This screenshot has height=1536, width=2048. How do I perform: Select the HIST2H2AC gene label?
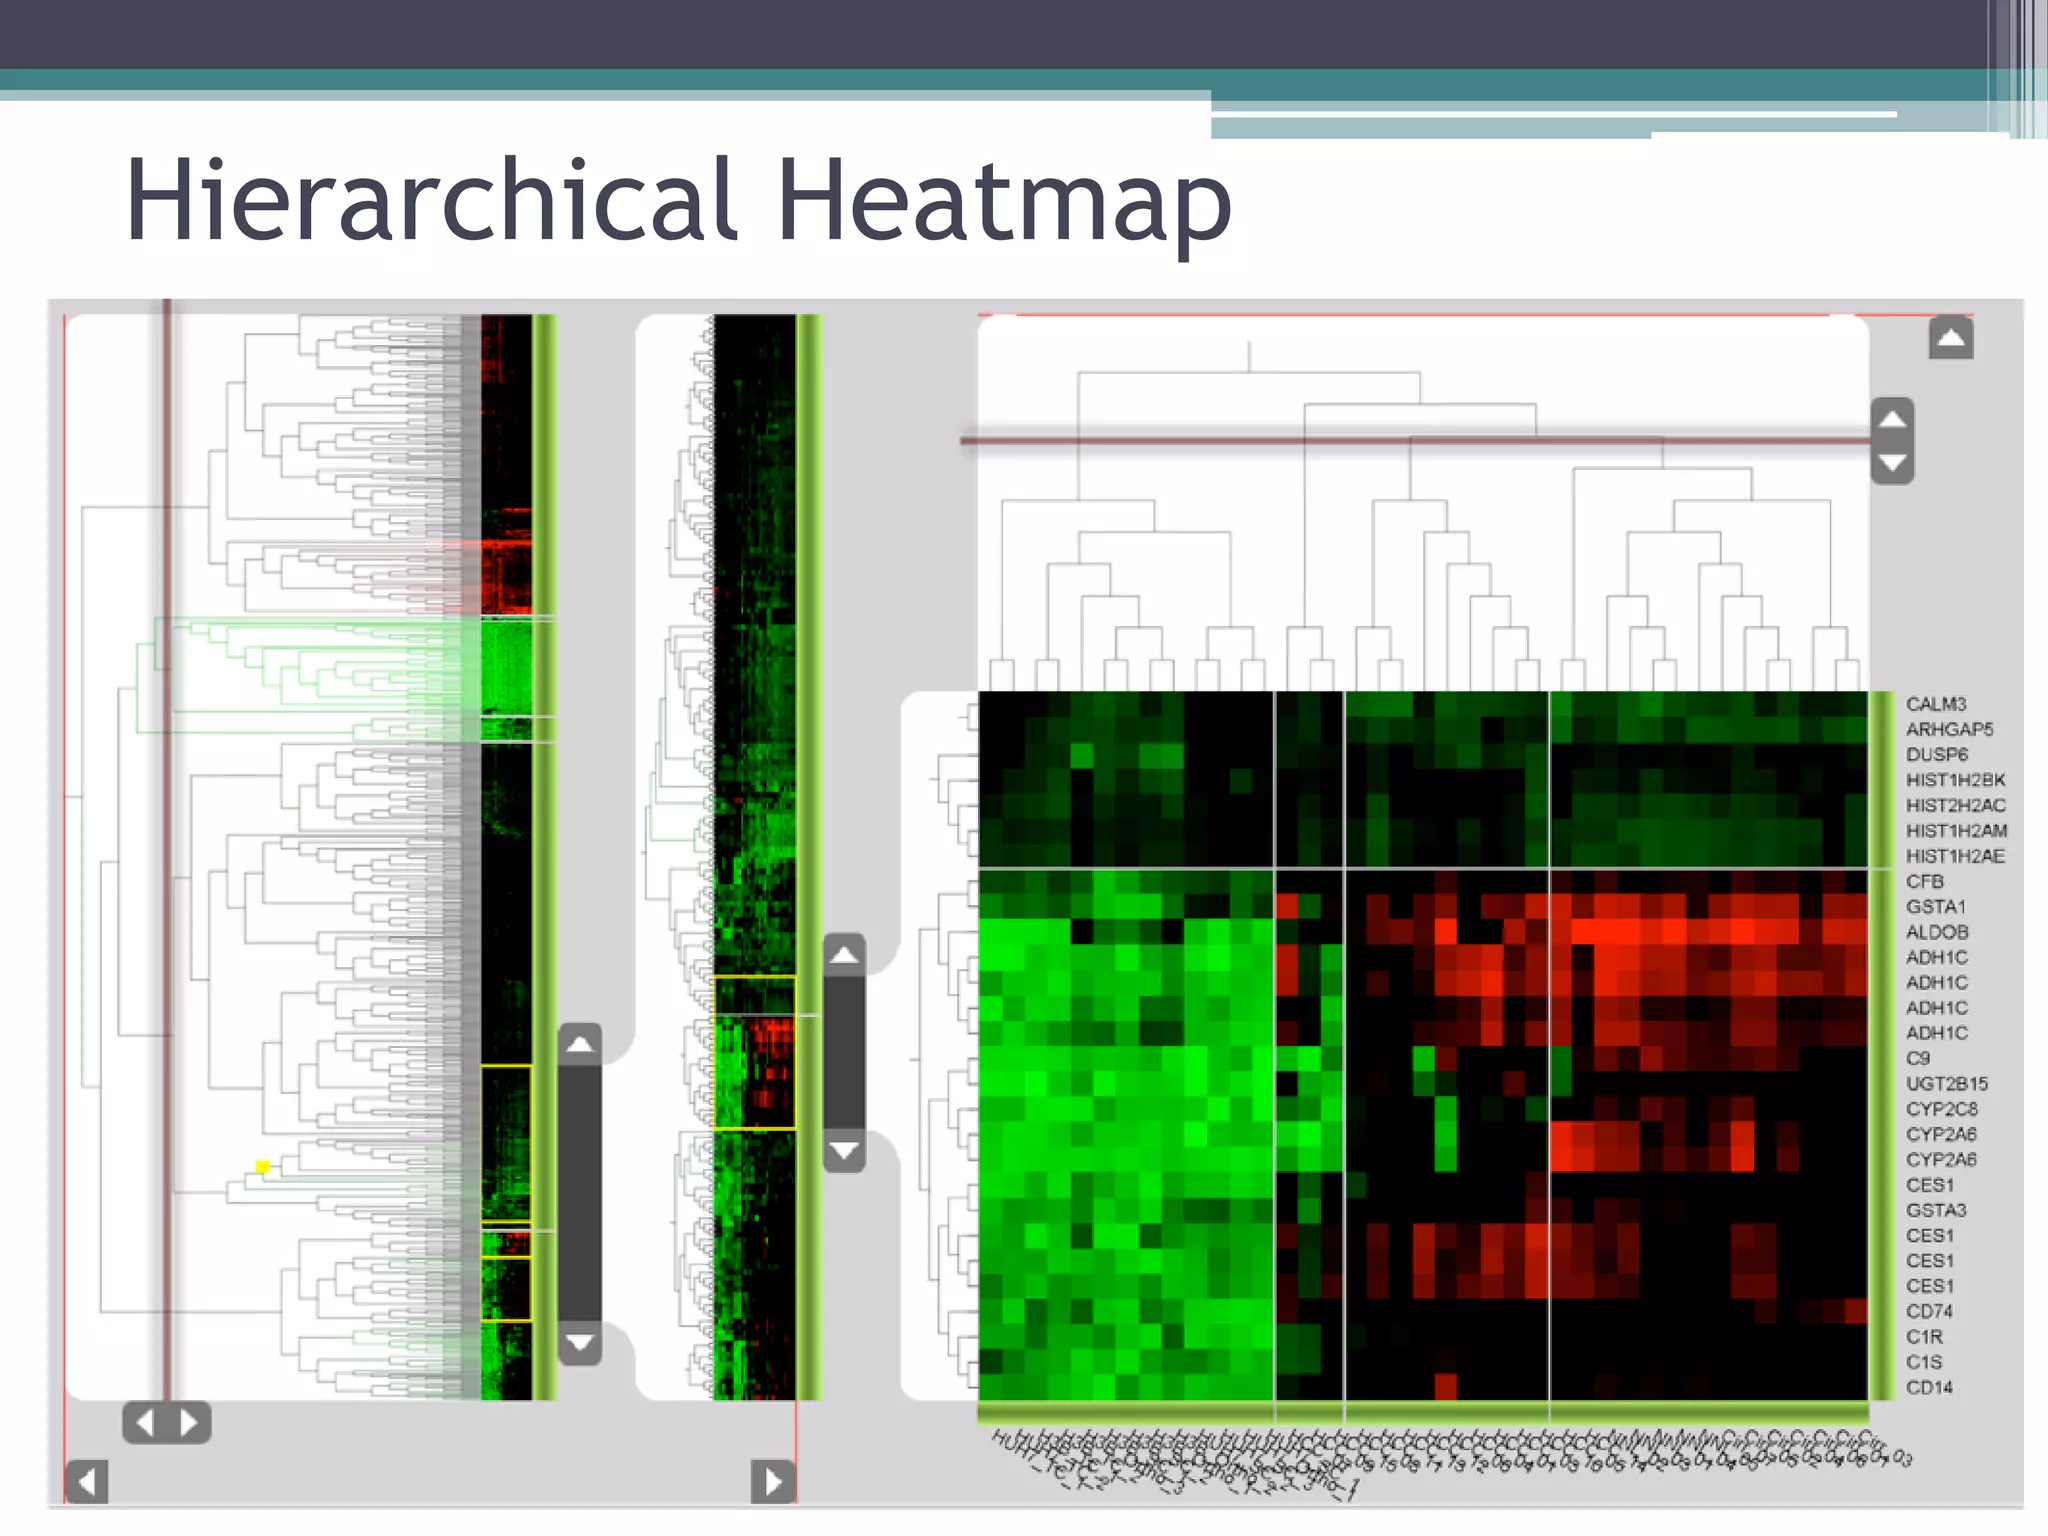(x=1955, y=805)
